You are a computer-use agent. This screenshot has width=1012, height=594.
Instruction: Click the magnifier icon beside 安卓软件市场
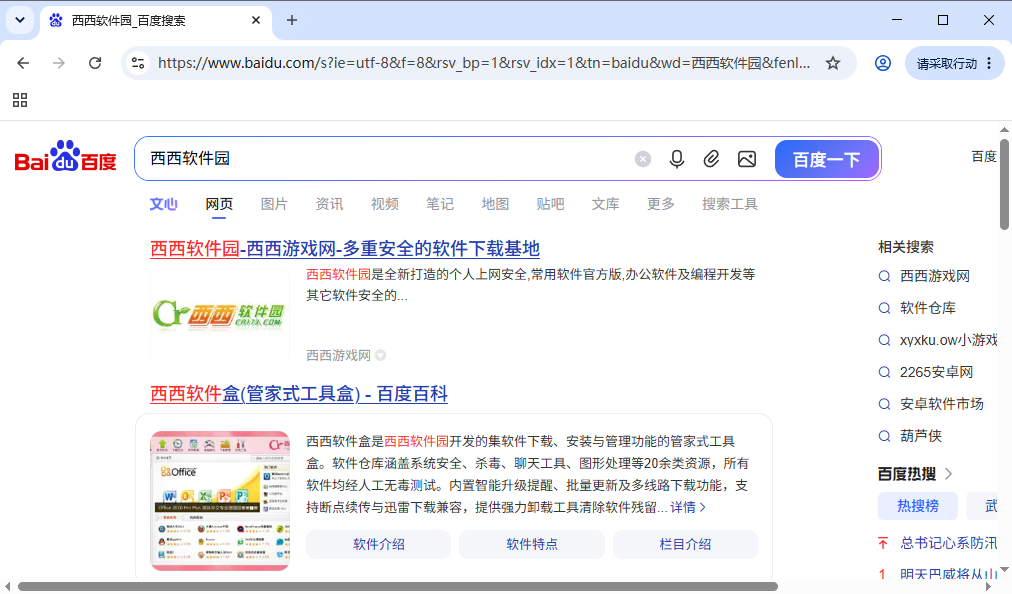[x=884, y=404]
